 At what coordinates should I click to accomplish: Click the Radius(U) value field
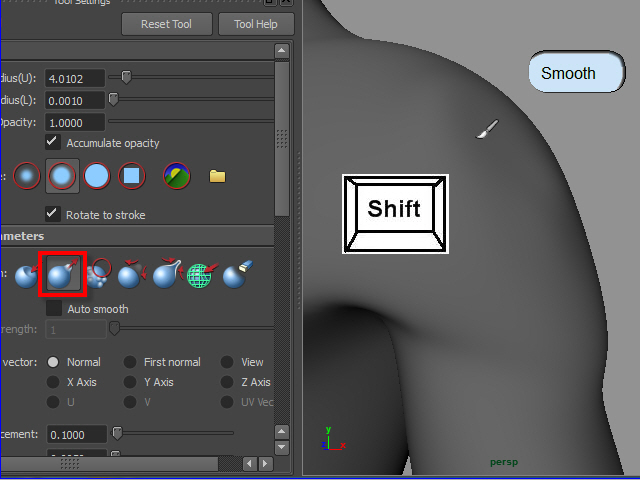(75, 78)
